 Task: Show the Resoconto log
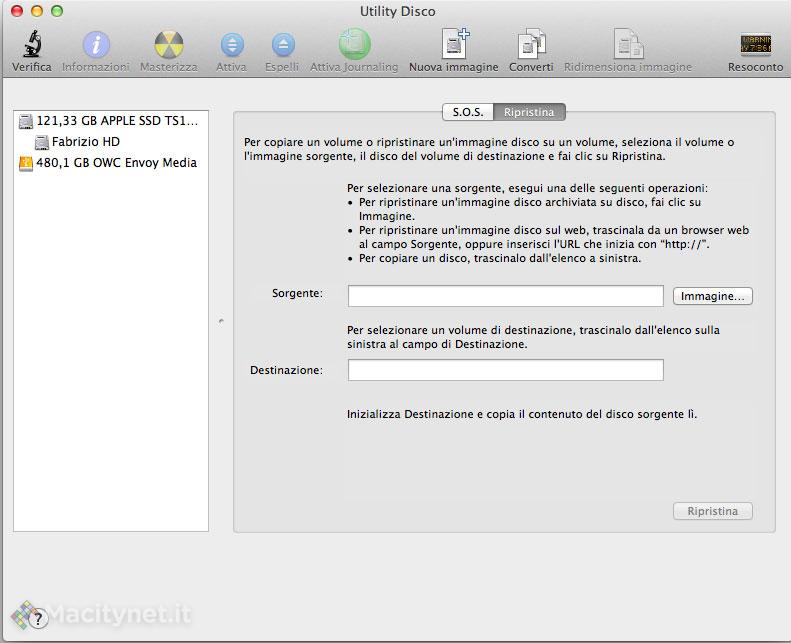coord(755,44)
